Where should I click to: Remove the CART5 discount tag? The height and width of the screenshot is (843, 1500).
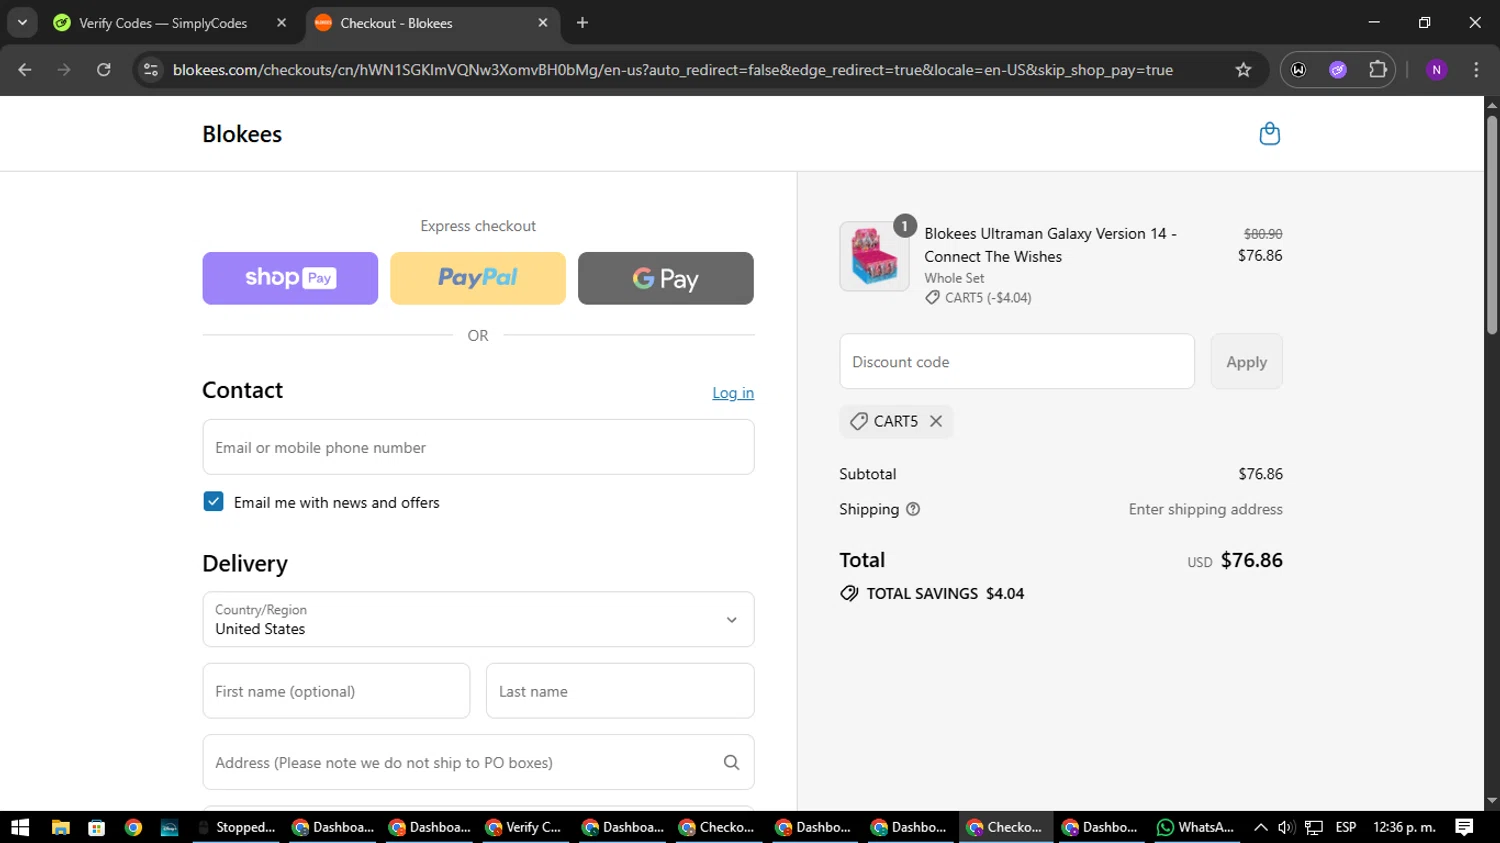[x=936, y=421]
